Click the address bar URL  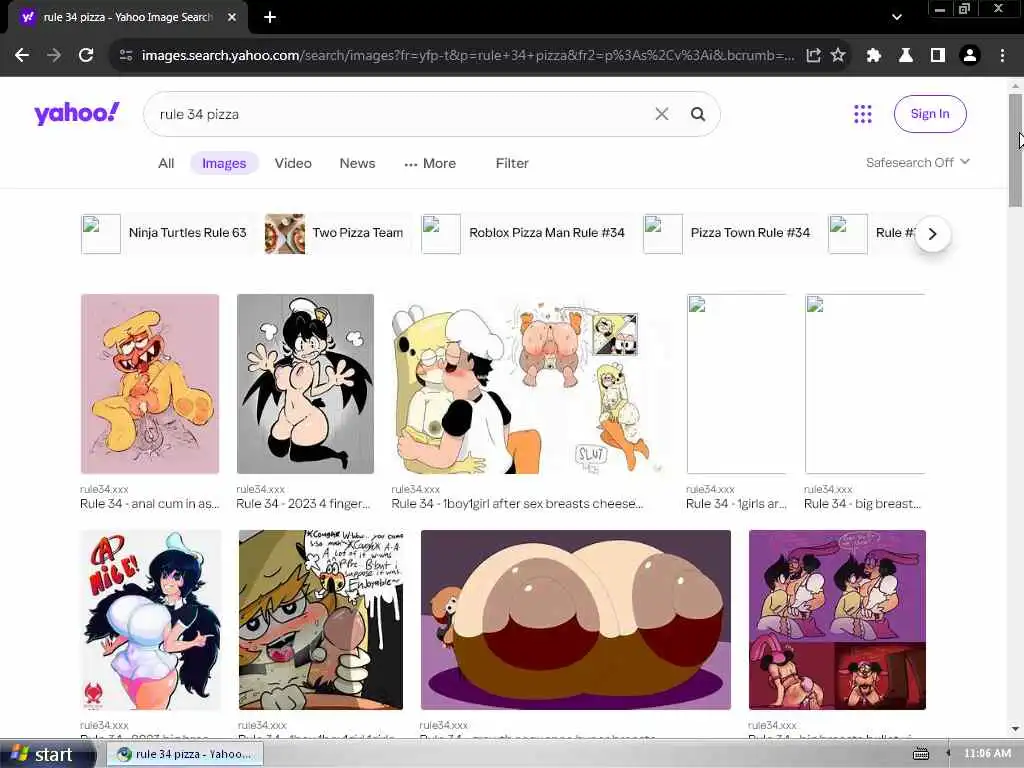tap(468, 56)
